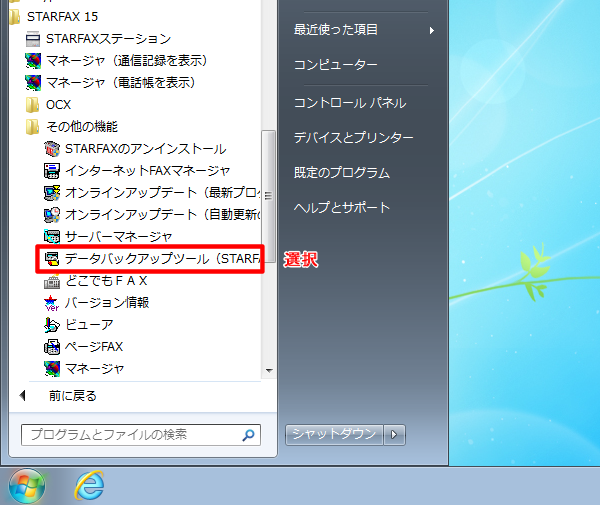Collapse the その他の機能 folder

(x=33, y=126)
